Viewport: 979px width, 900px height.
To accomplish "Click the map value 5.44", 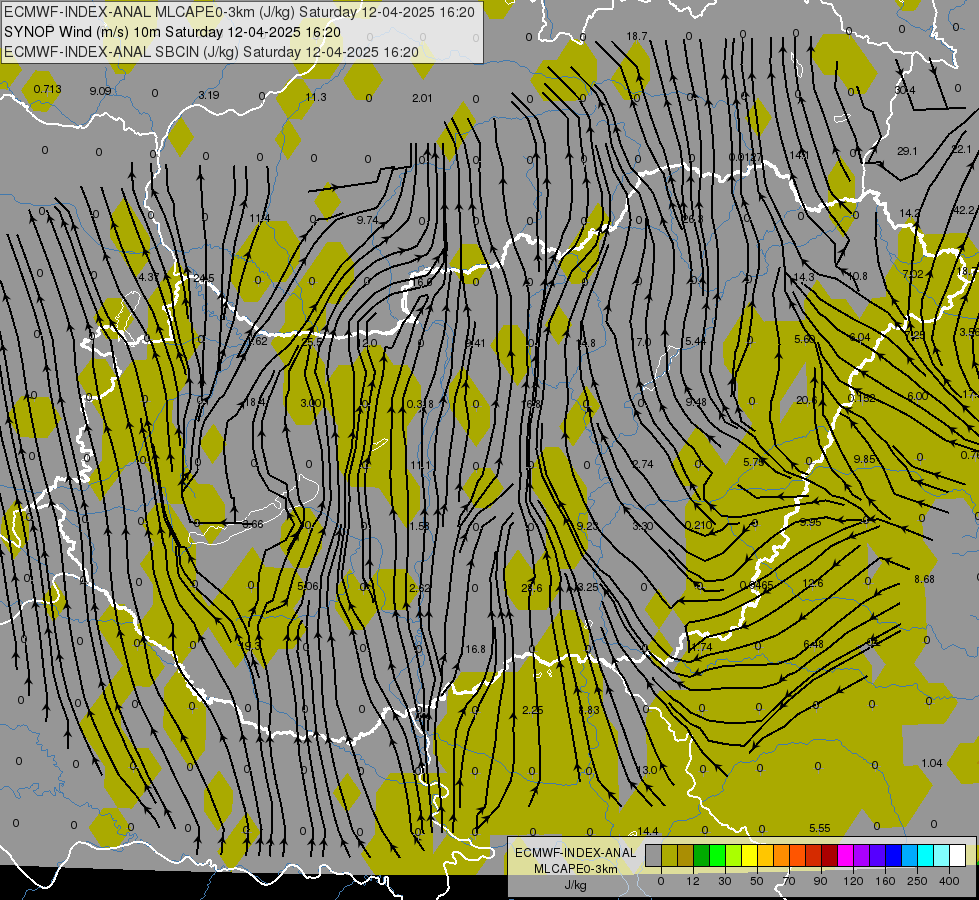I will [x=696, y=341].
